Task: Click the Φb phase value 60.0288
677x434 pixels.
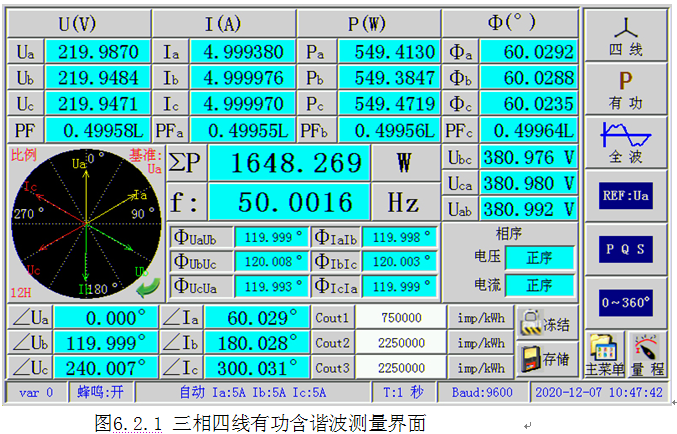Action: tap(529, 78)
